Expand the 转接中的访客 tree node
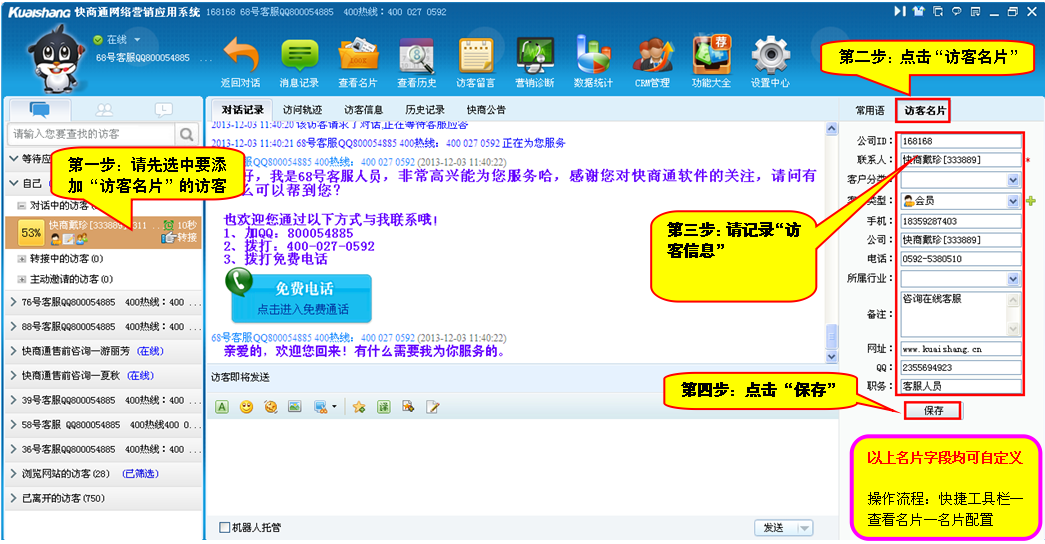 pyautogui.click(x=22, y=259)
